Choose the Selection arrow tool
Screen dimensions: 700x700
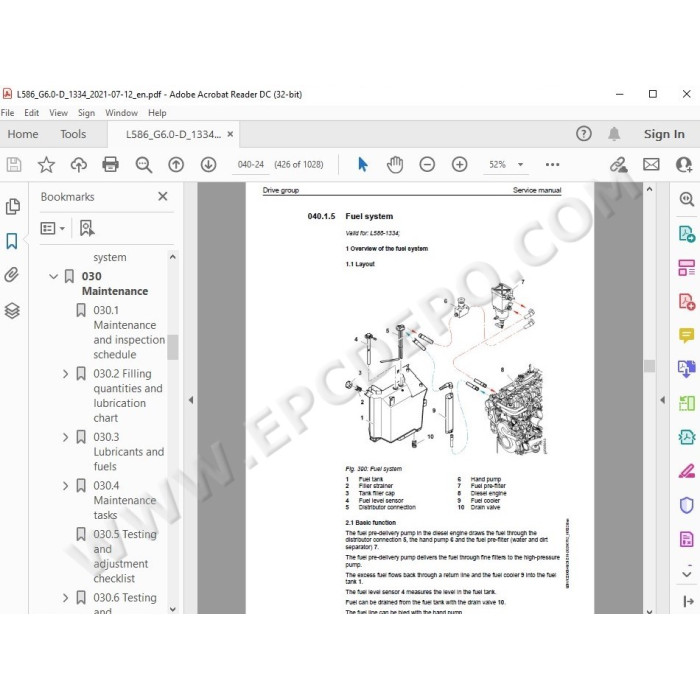362,165
